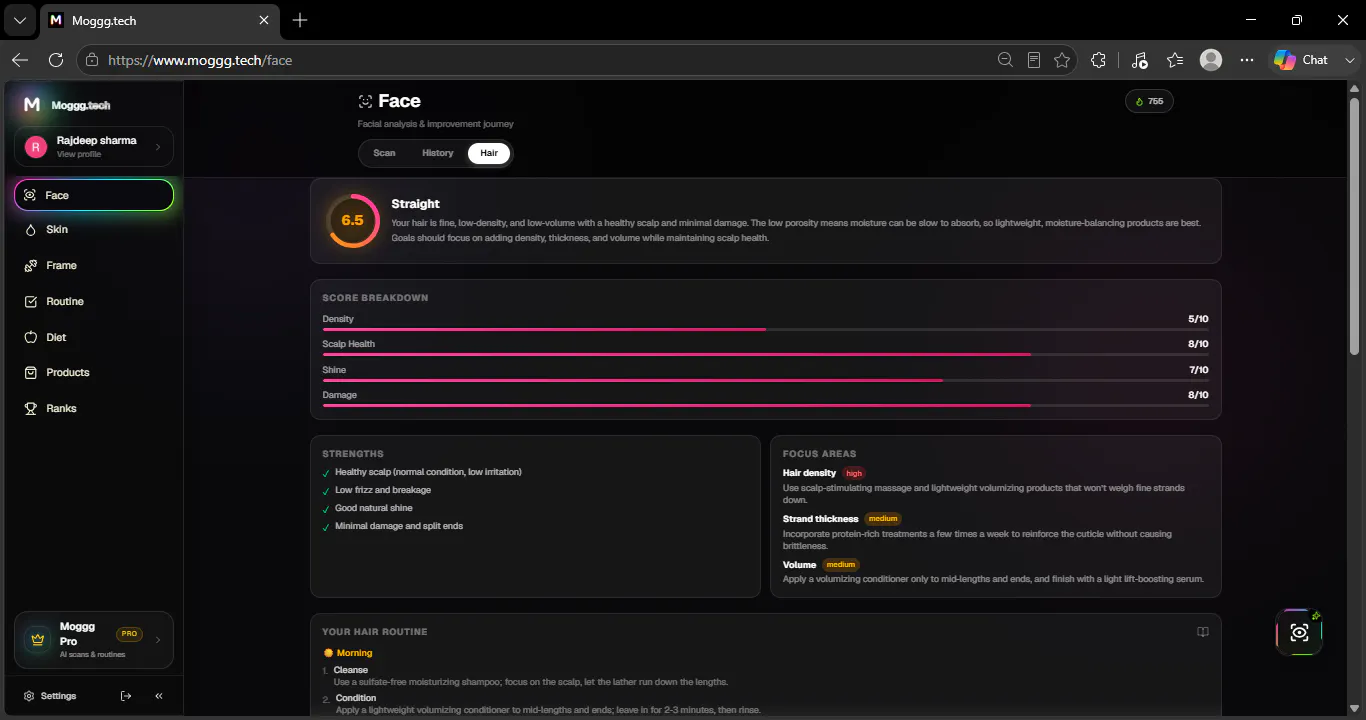
Task: Click the address bar URL
Action: [x=200, y=60]
